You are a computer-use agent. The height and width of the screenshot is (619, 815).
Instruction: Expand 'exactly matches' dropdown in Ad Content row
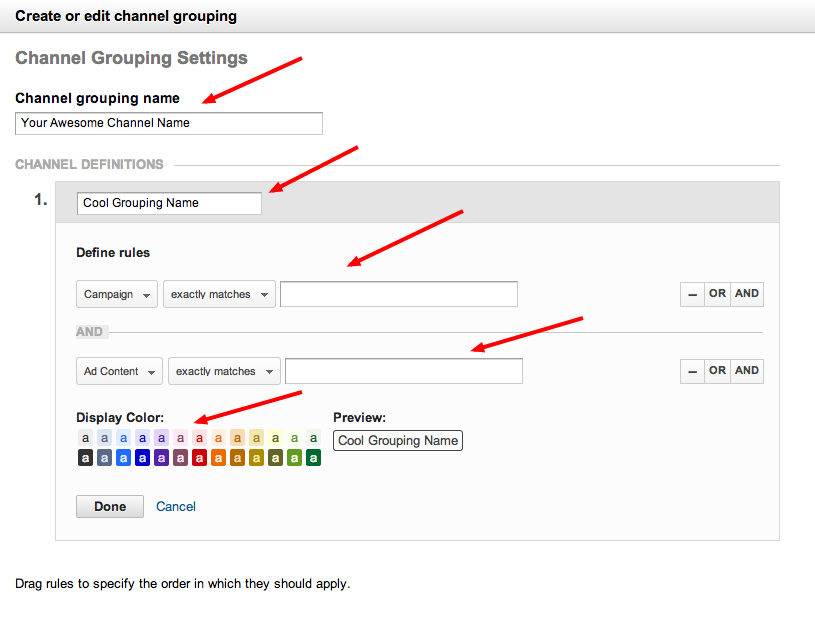click(225, 371)
